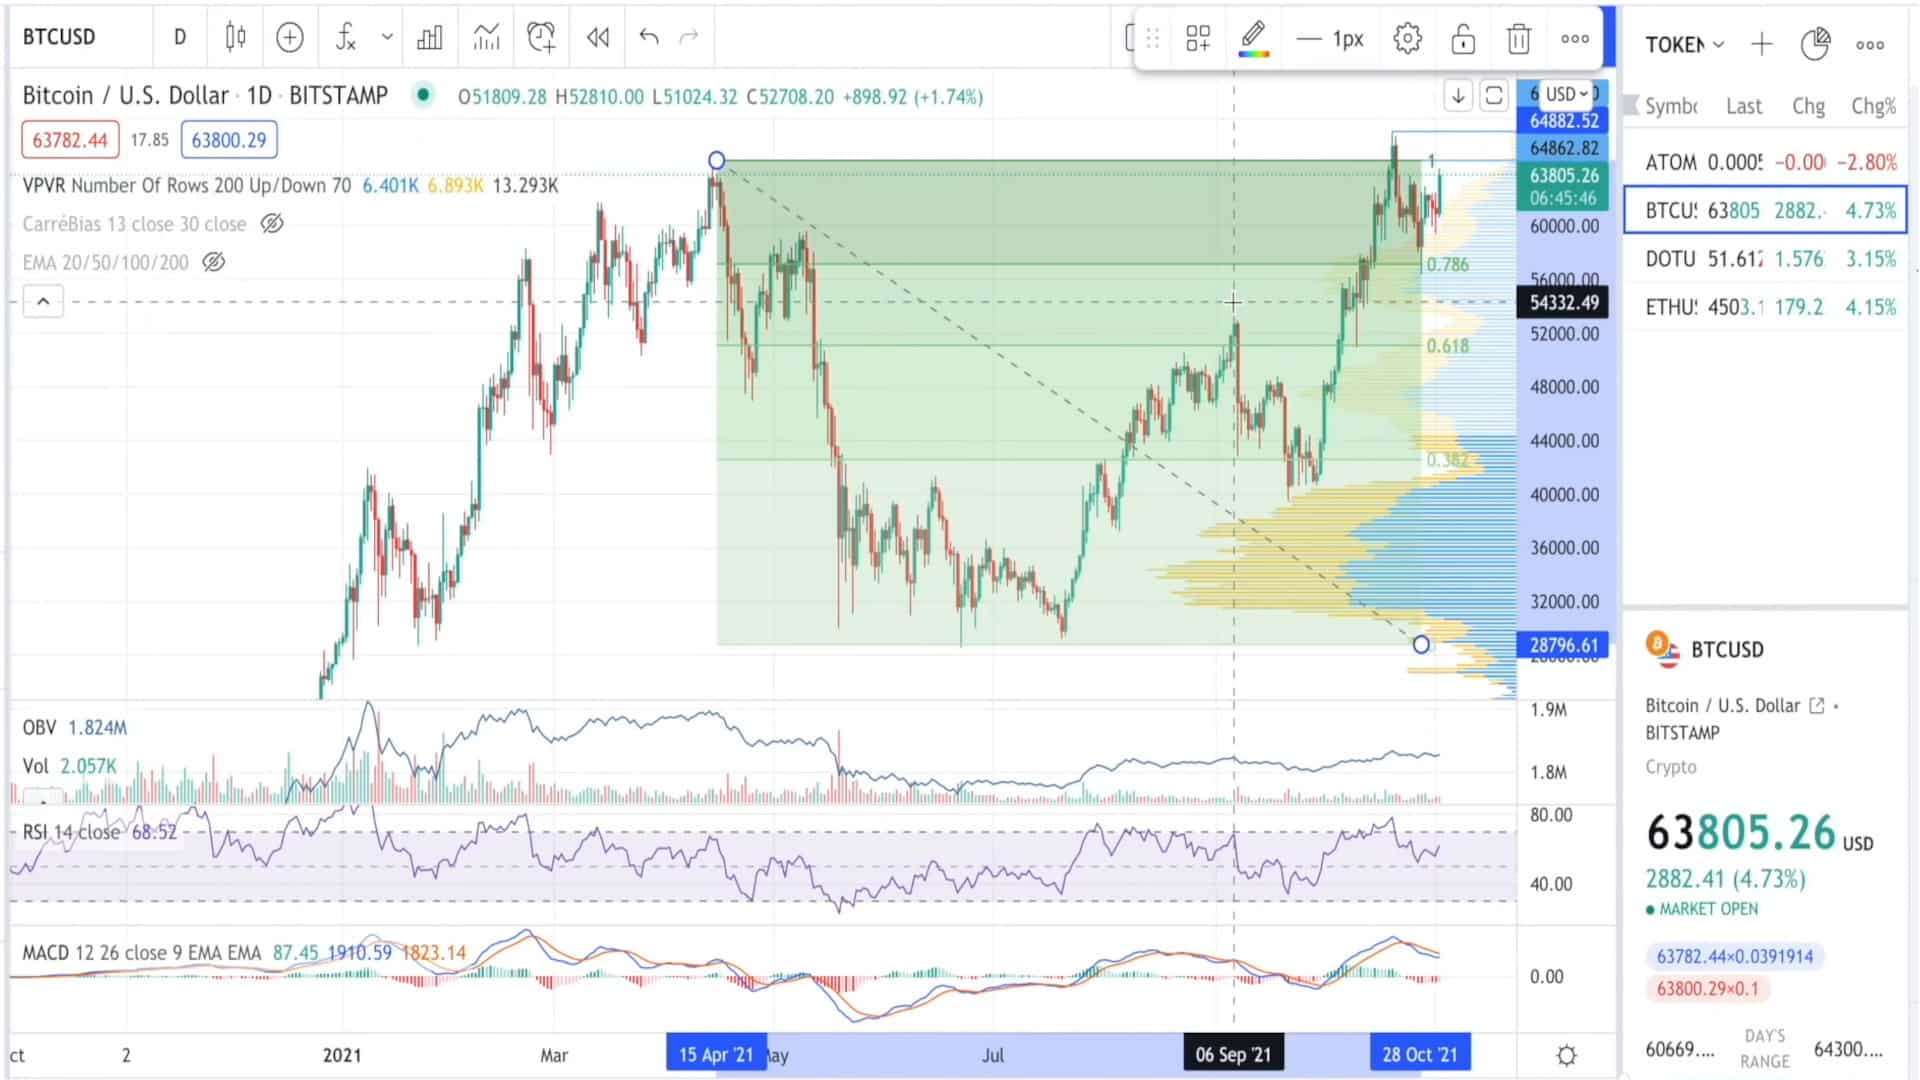Click the 15 Apr '21 date marker
Screen dimensions: 1920x1080
pyautogui.click(x=716, y=1054)
